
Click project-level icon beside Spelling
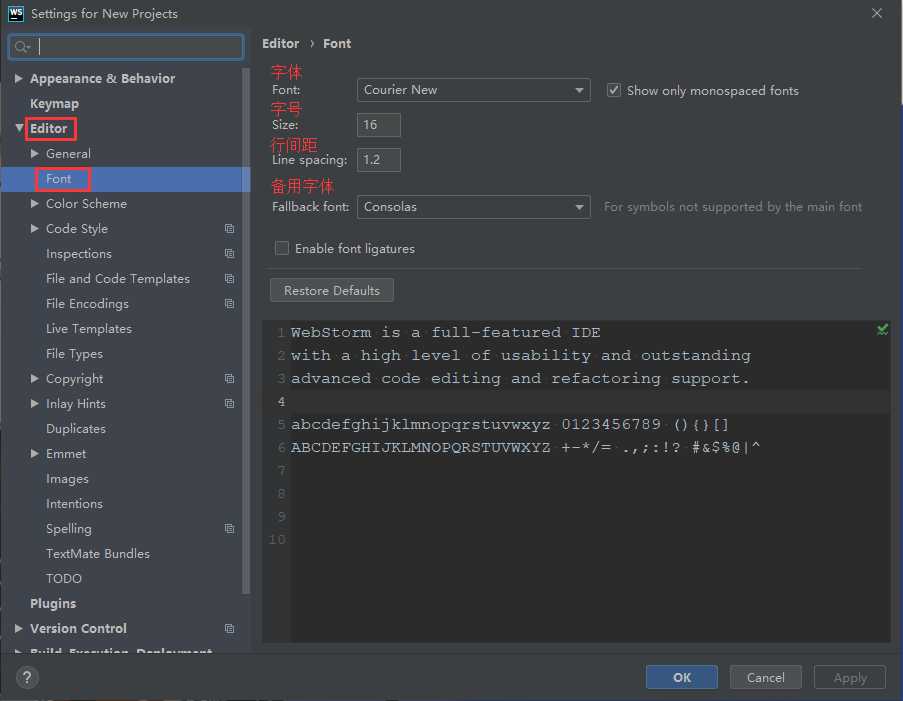coord(229,529)
